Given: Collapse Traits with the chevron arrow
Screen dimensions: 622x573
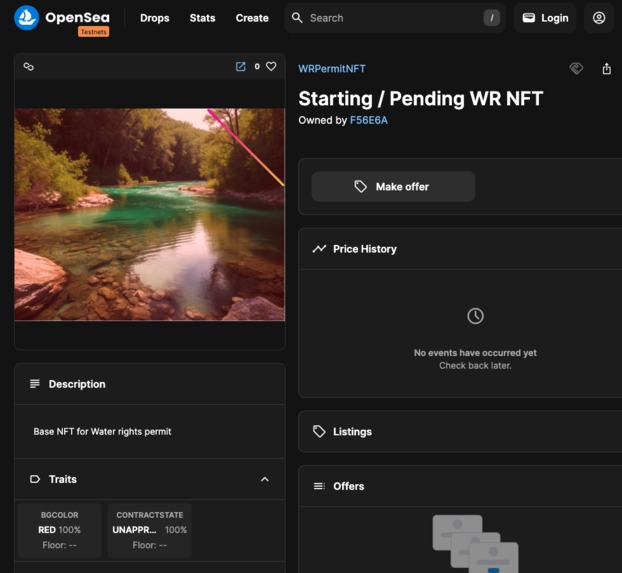Looking at the screenshot, I should pos(265,479).
